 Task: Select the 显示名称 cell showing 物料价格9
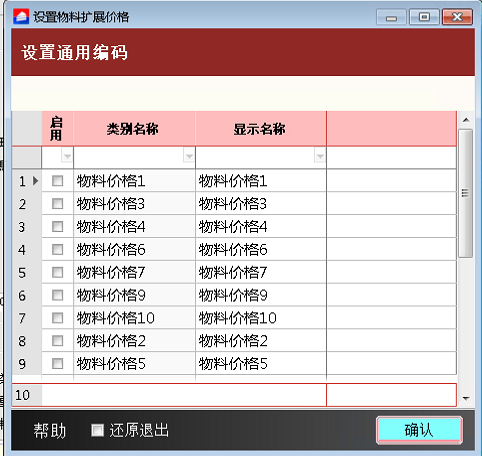click(x=261, y=295)
